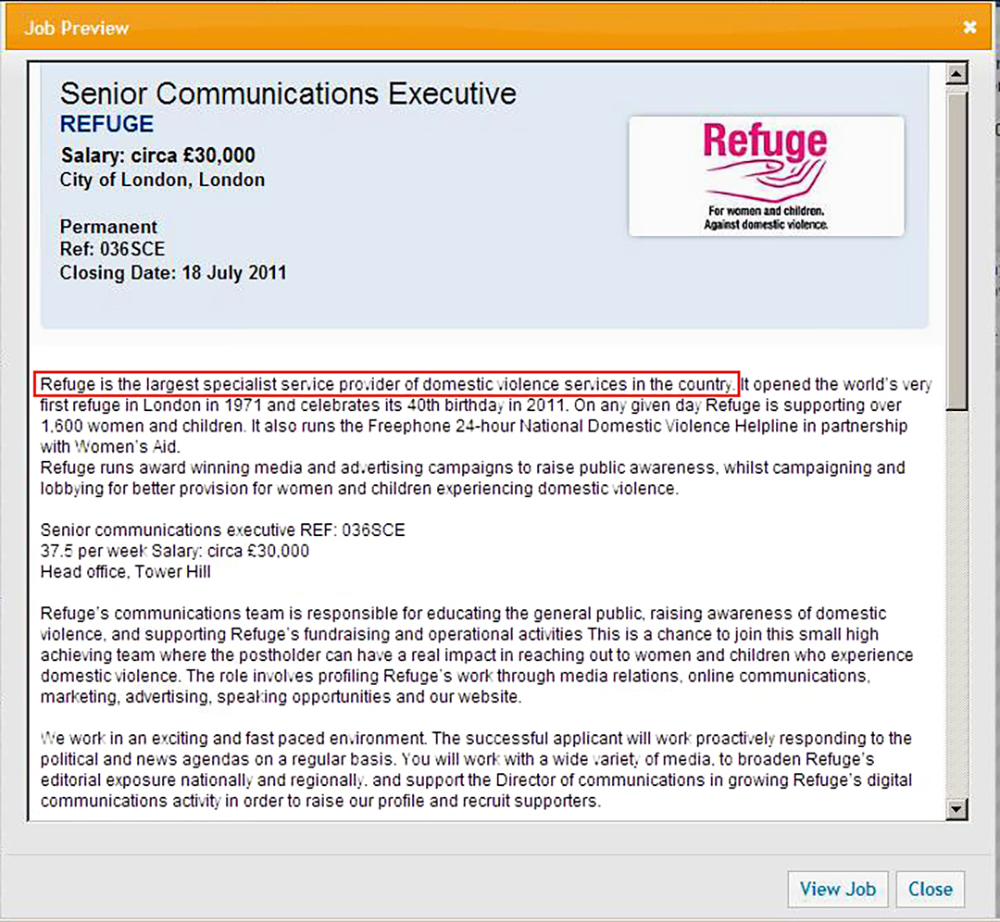Click the Salary: circa £30,000 text
The height and width of the screenshot is (922, 1000).
pyautogui.click(x=158, y=155)
